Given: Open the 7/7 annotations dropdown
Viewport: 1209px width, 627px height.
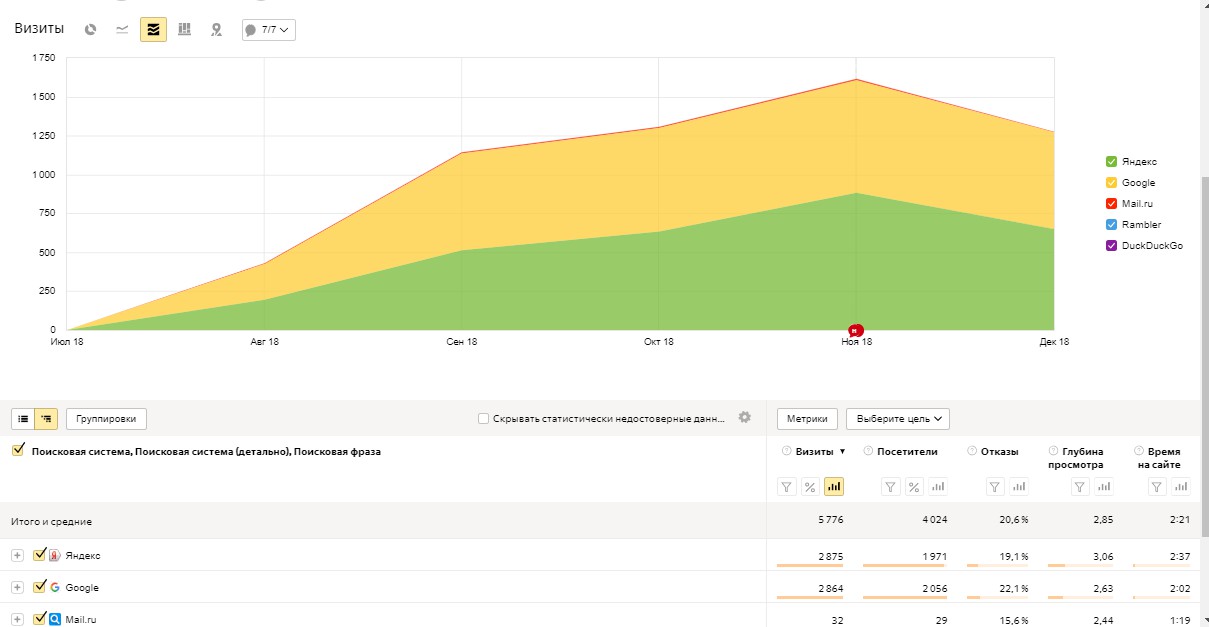Looking at the screenshot, I should pos(269,30).
